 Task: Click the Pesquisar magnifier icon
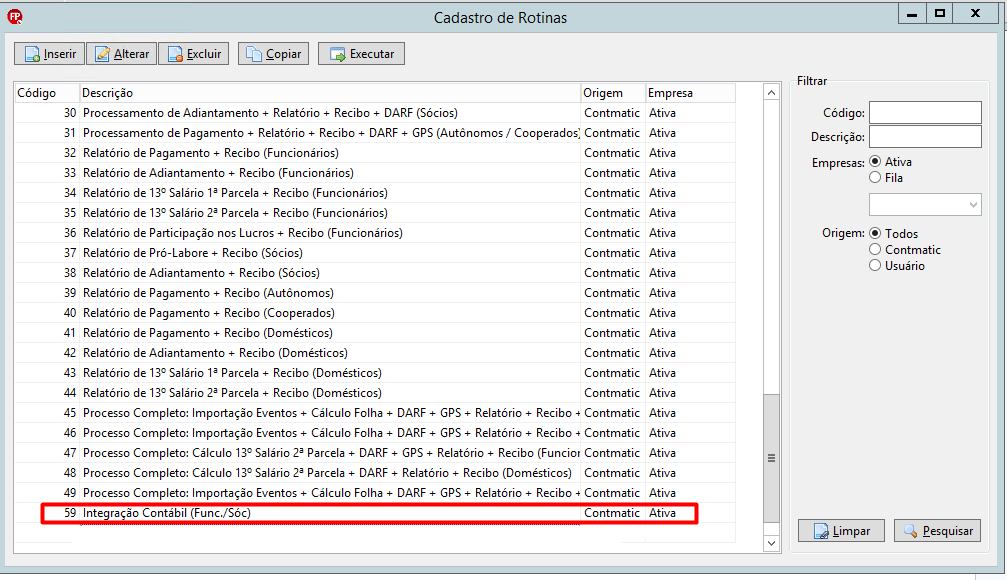tap(910, 531)
